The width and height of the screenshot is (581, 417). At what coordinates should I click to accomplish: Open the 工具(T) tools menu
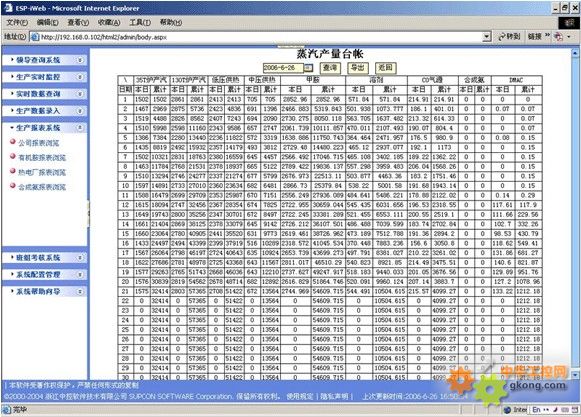[140, 23]
